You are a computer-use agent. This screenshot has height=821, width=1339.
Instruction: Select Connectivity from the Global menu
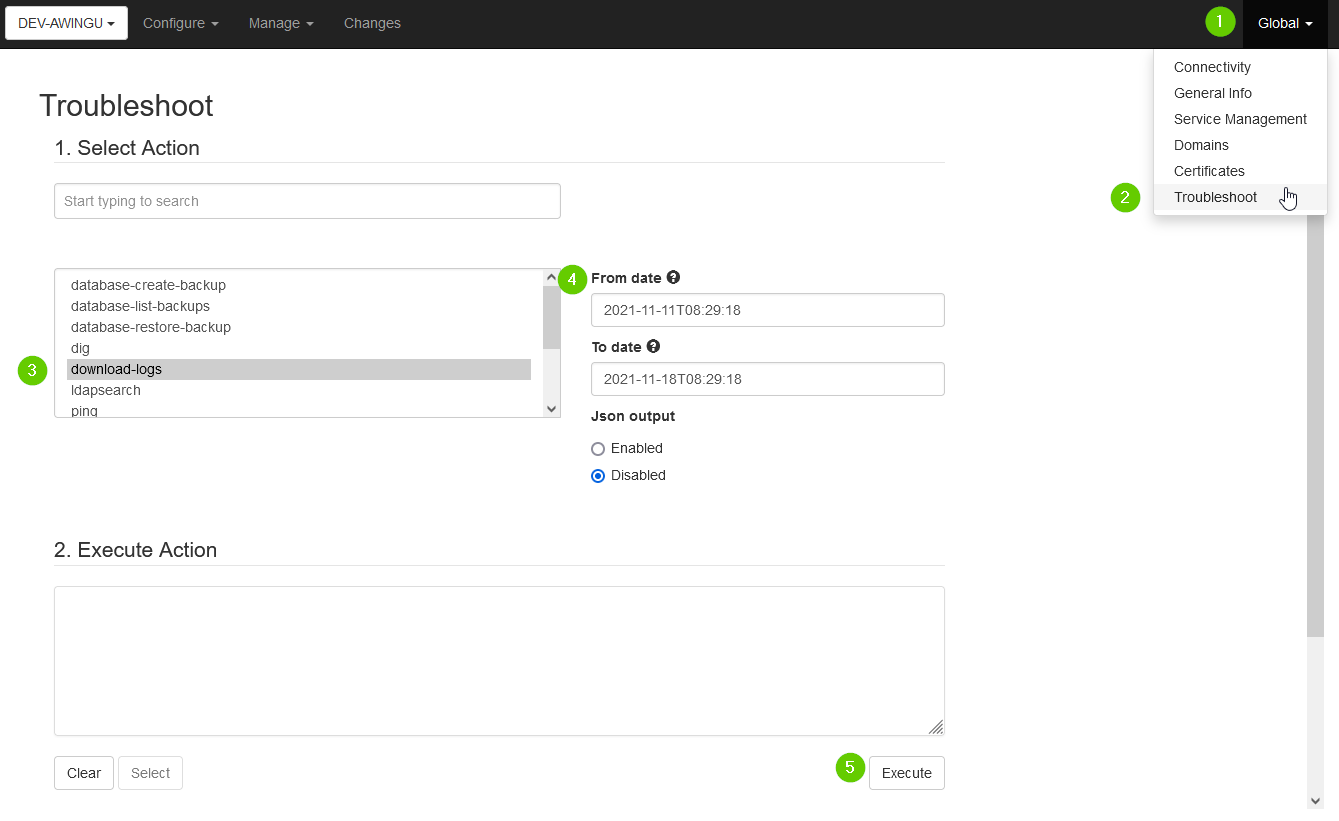click(x=1240, y=67)
